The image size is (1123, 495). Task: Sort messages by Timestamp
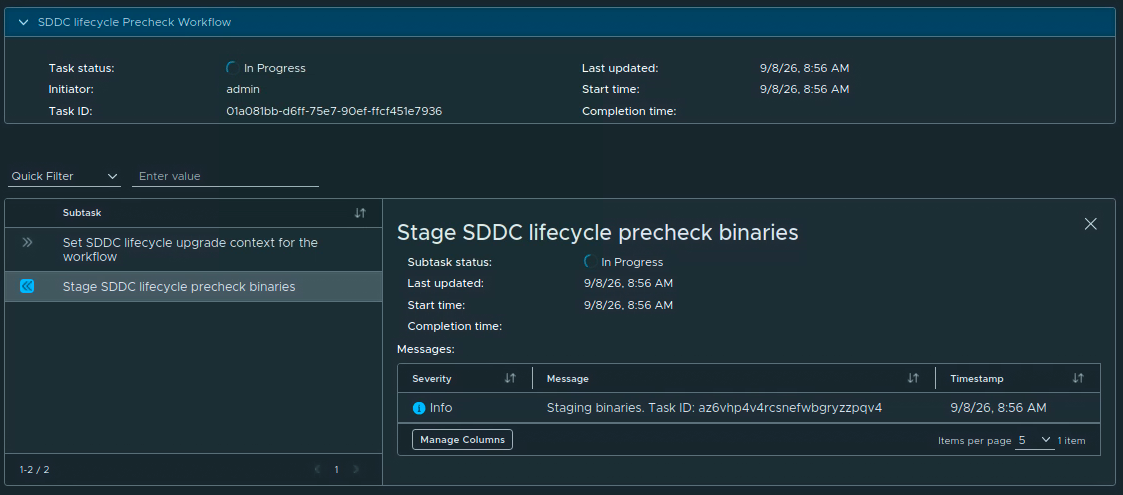(x=1078, y=378)
